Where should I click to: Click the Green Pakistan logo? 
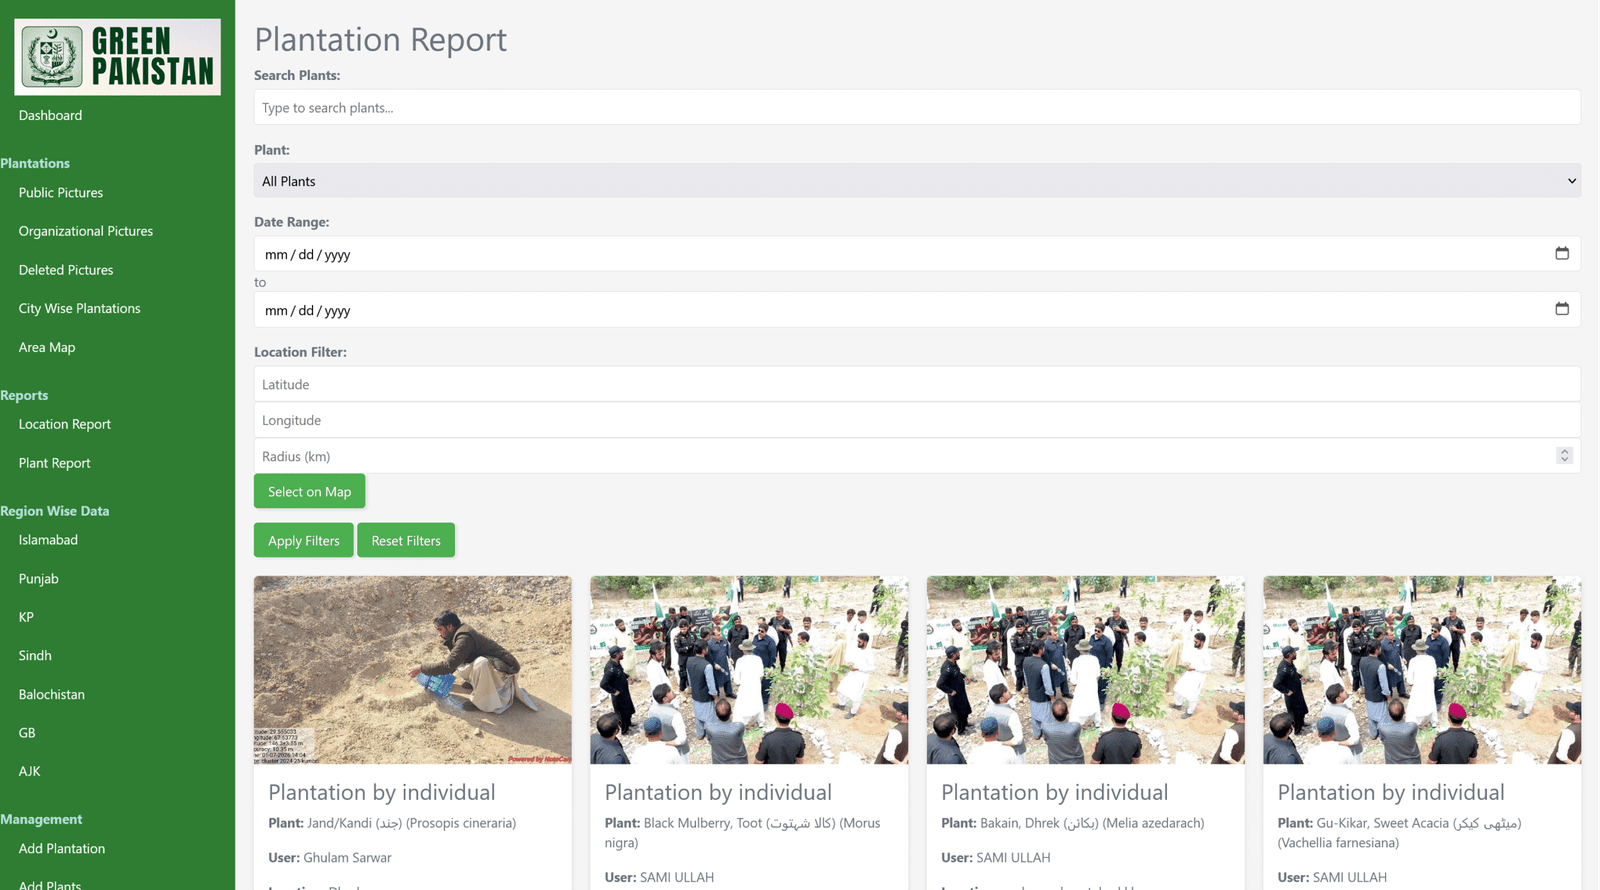tap(117, 57)
